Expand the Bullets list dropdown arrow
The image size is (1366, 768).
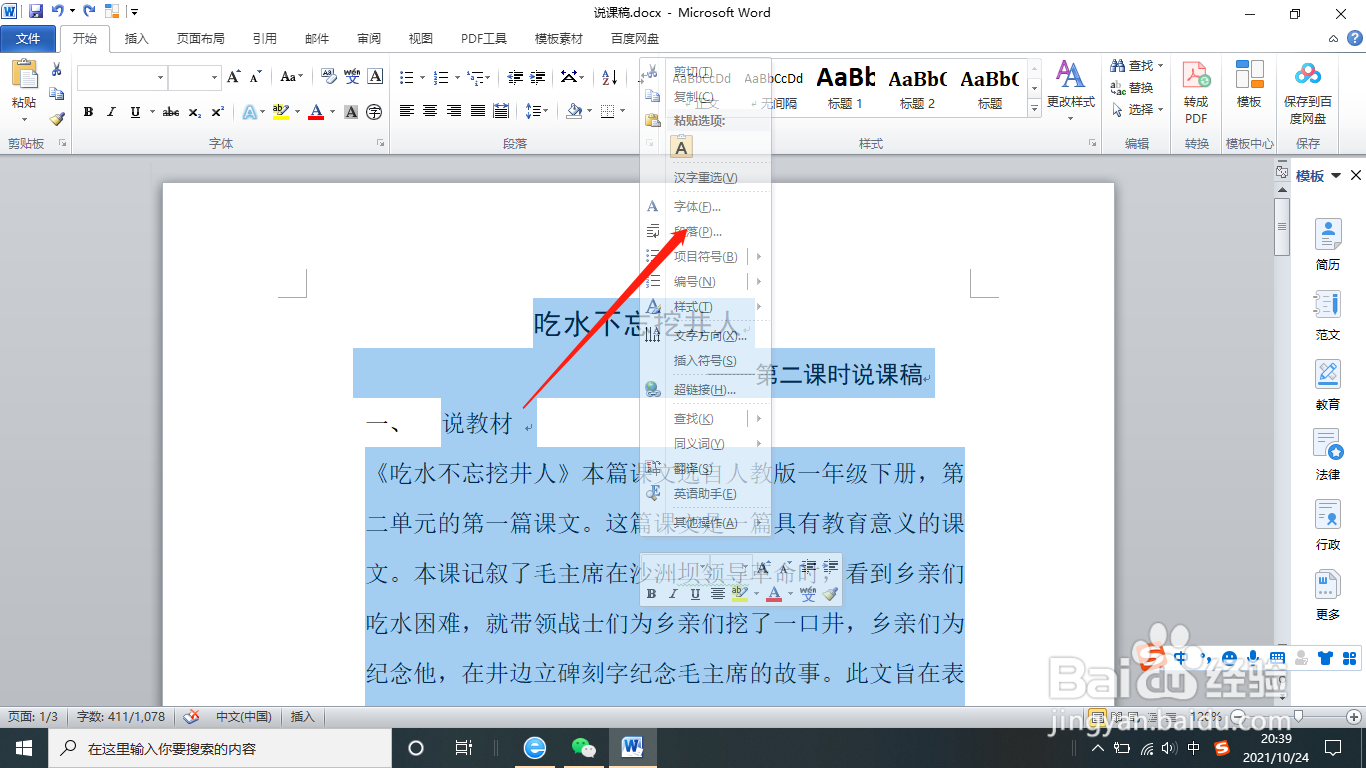(423, 78)
